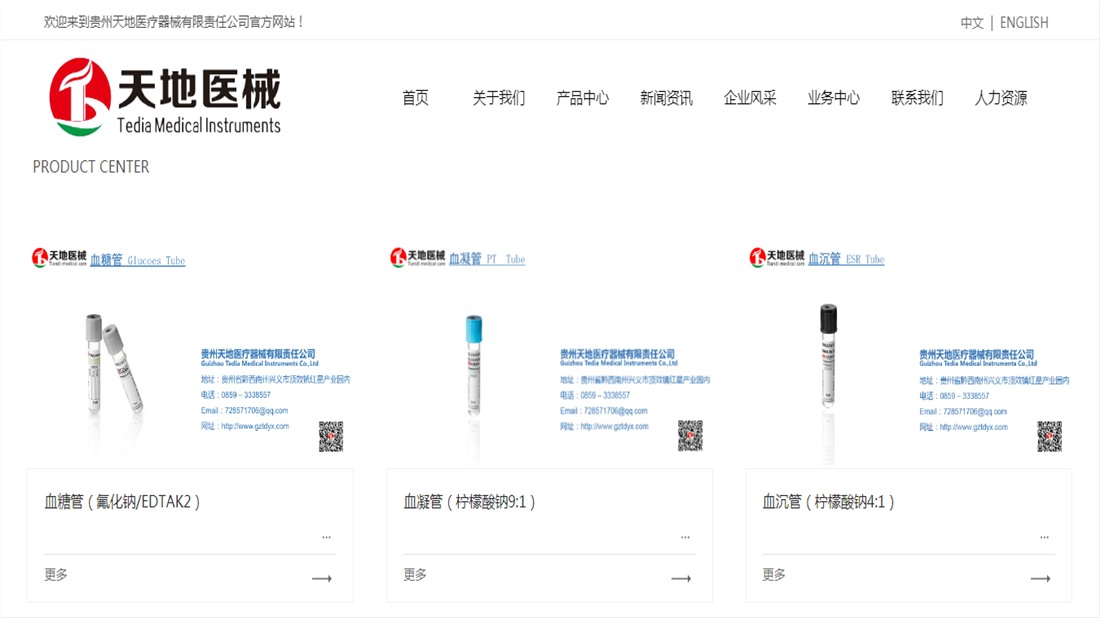Click the QR code on the ESR Tube card
Image resolution: width=1100 pixels, height=618 pixels.
[1049, 438]
